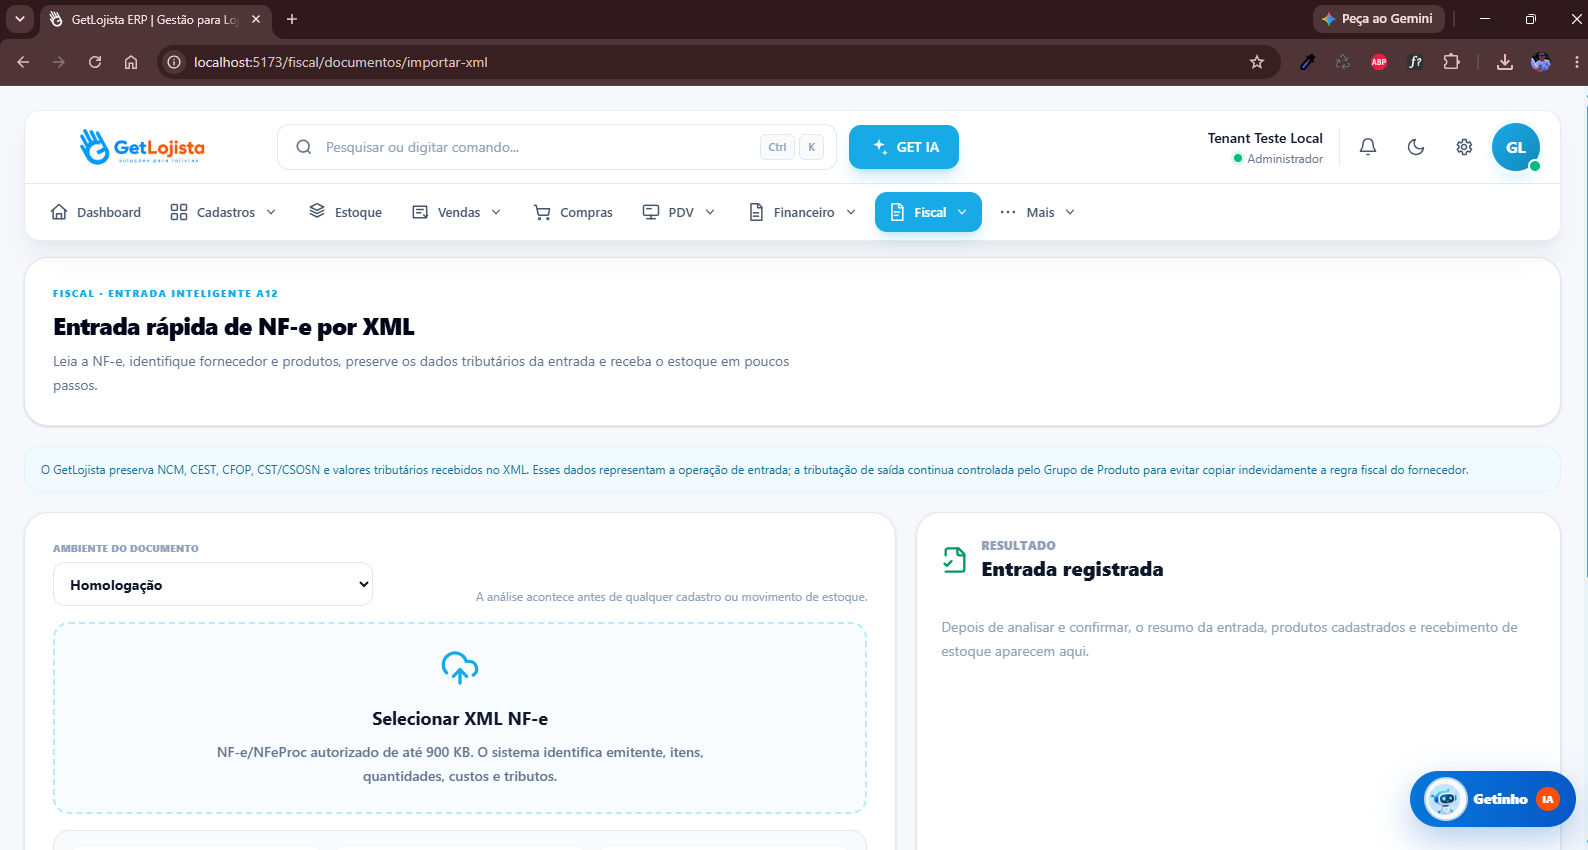Viewport: 1588px width, 850px height.
Task: Click the Compras cart icon
Action: pyautogui.click(x=542, y=212)
